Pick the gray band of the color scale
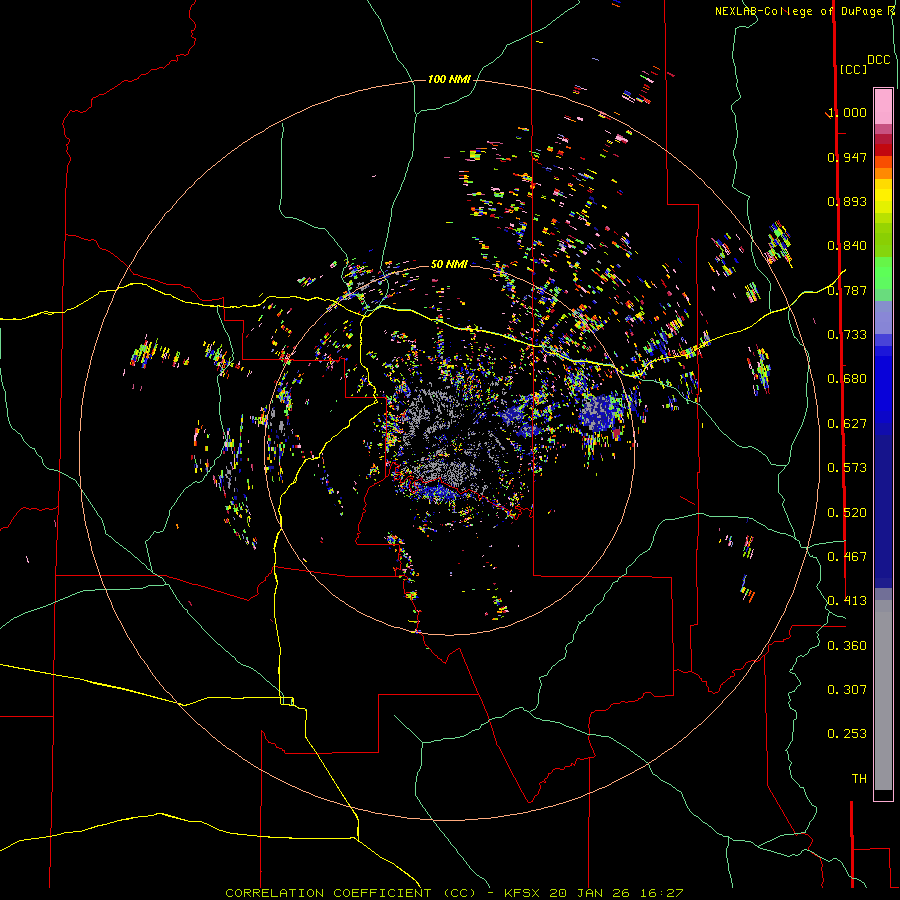Viewport: 900px width, 900px height. (883, 695)
